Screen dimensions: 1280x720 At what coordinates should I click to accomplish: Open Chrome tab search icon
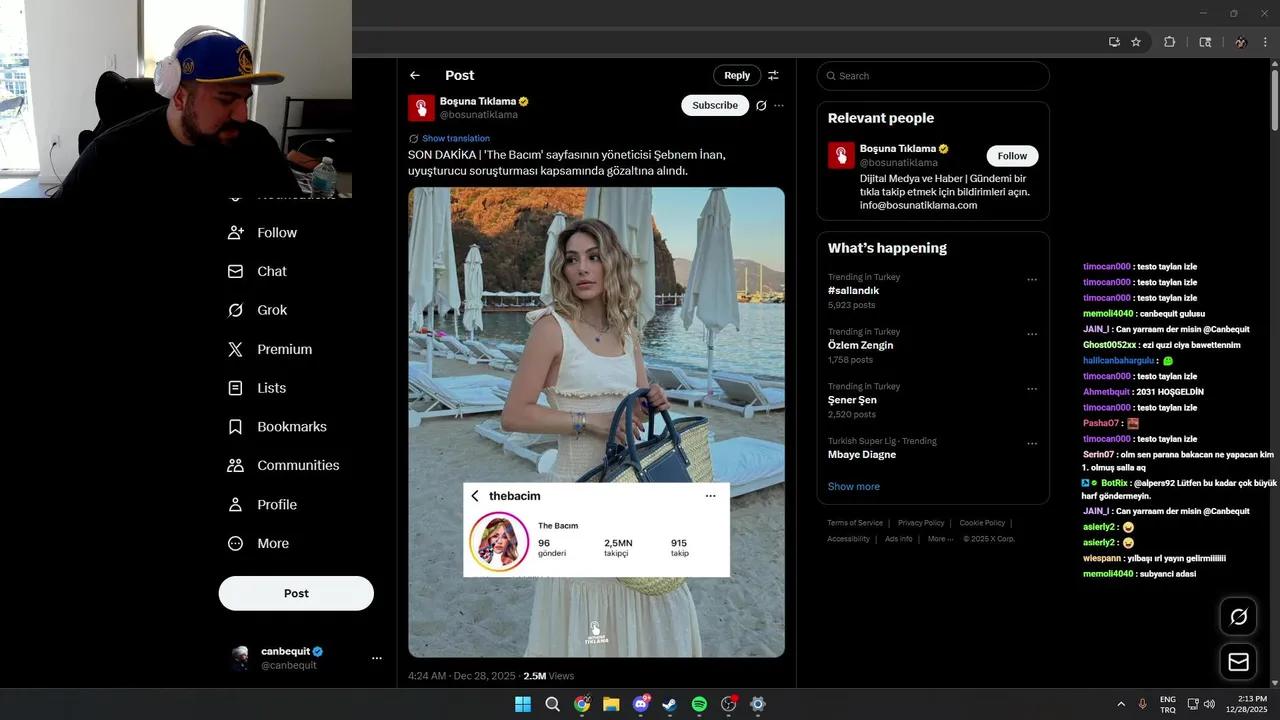click(1205, 42)
